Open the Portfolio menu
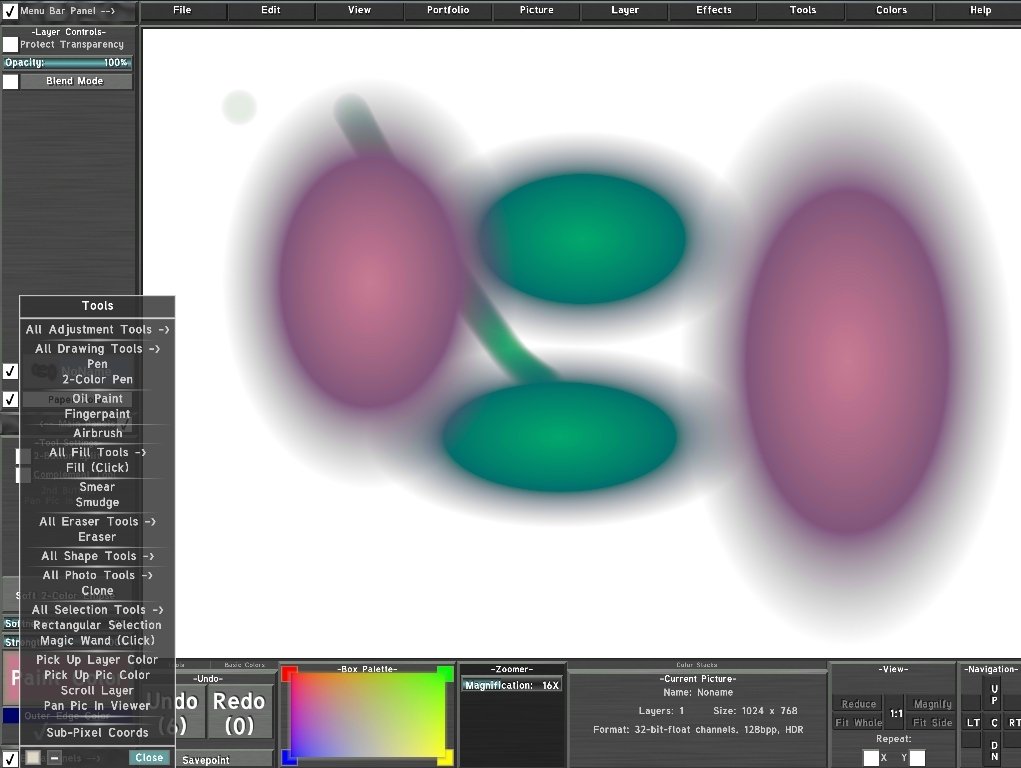The width and height of the screenshot is (1021, 768). coord(448,10)
